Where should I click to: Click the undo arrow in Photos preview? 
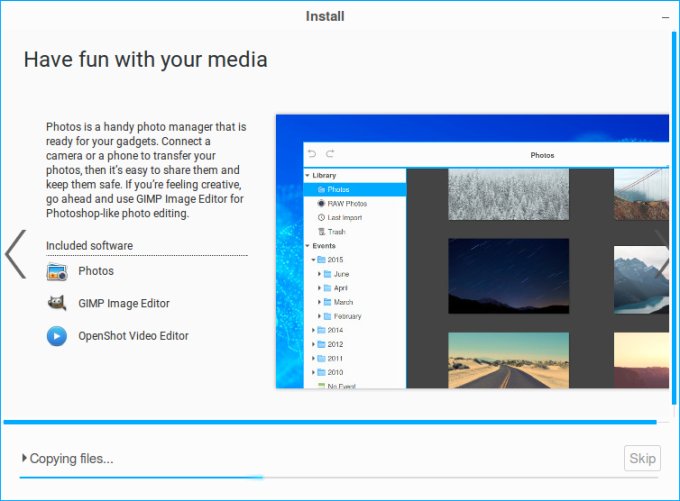[313, 154]
